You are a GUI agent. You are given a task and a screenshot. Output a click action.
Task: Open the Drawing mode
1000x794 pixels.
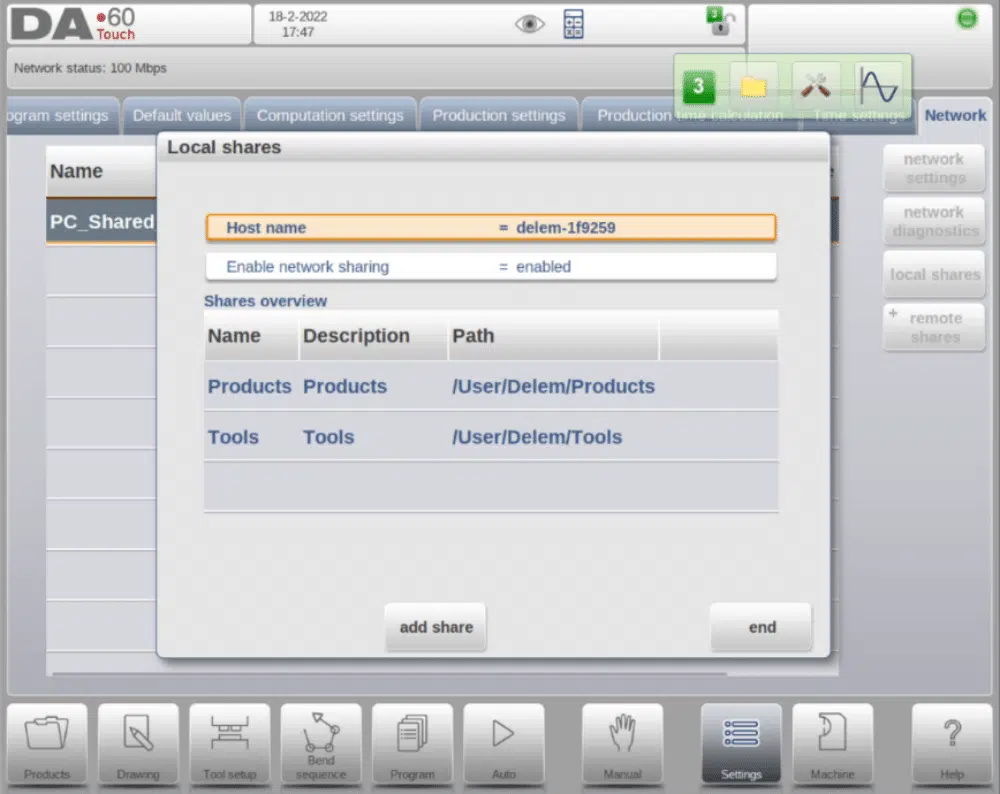pos(138,744)
